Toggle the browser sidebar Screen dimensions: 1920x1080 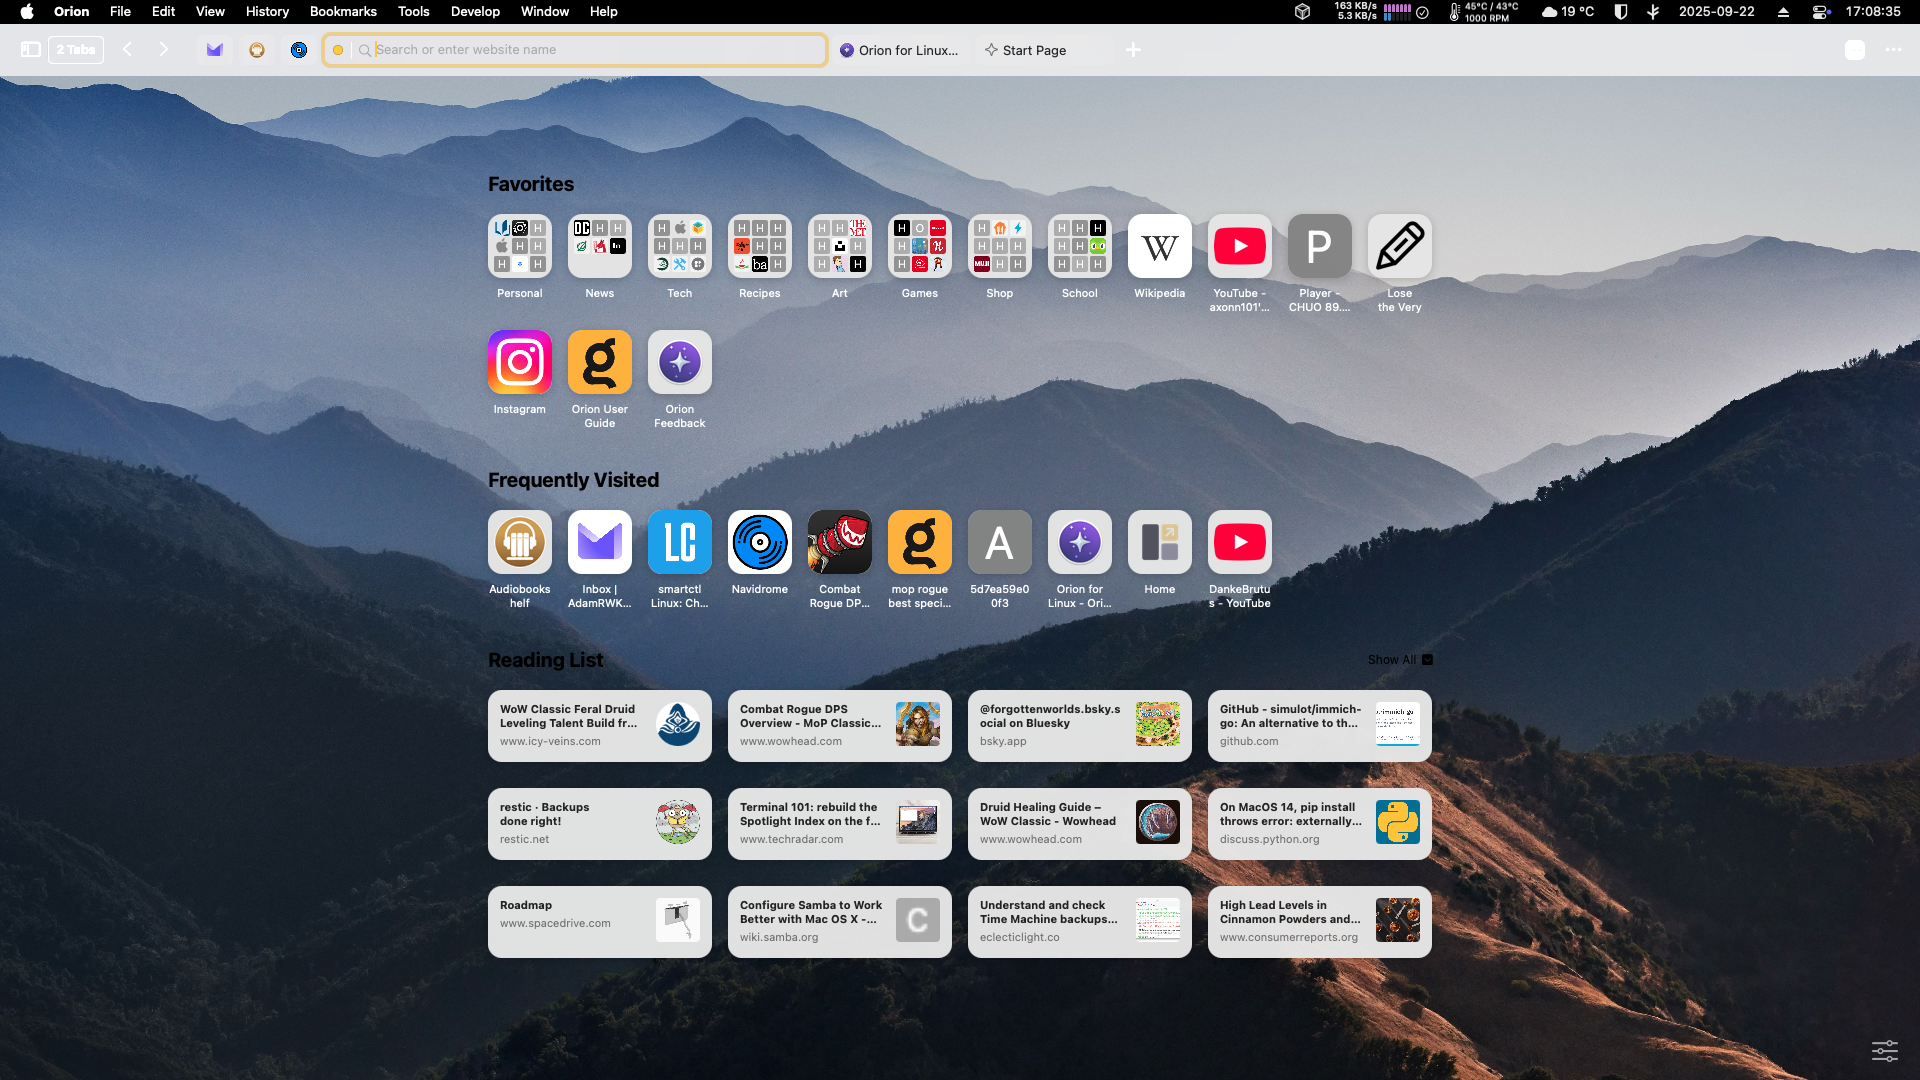[x=31, y=49]
